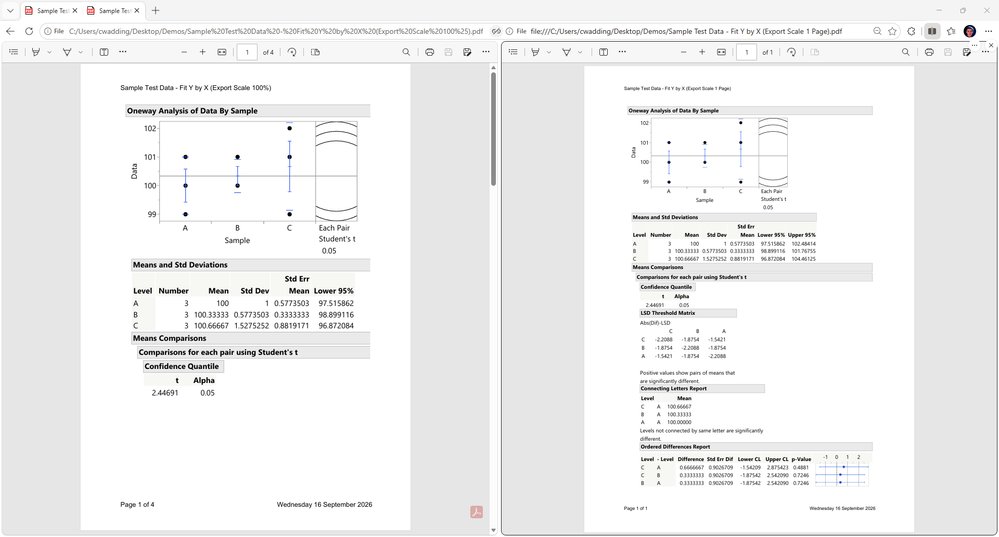Open the tab search chevron menu

pos(10,10)
